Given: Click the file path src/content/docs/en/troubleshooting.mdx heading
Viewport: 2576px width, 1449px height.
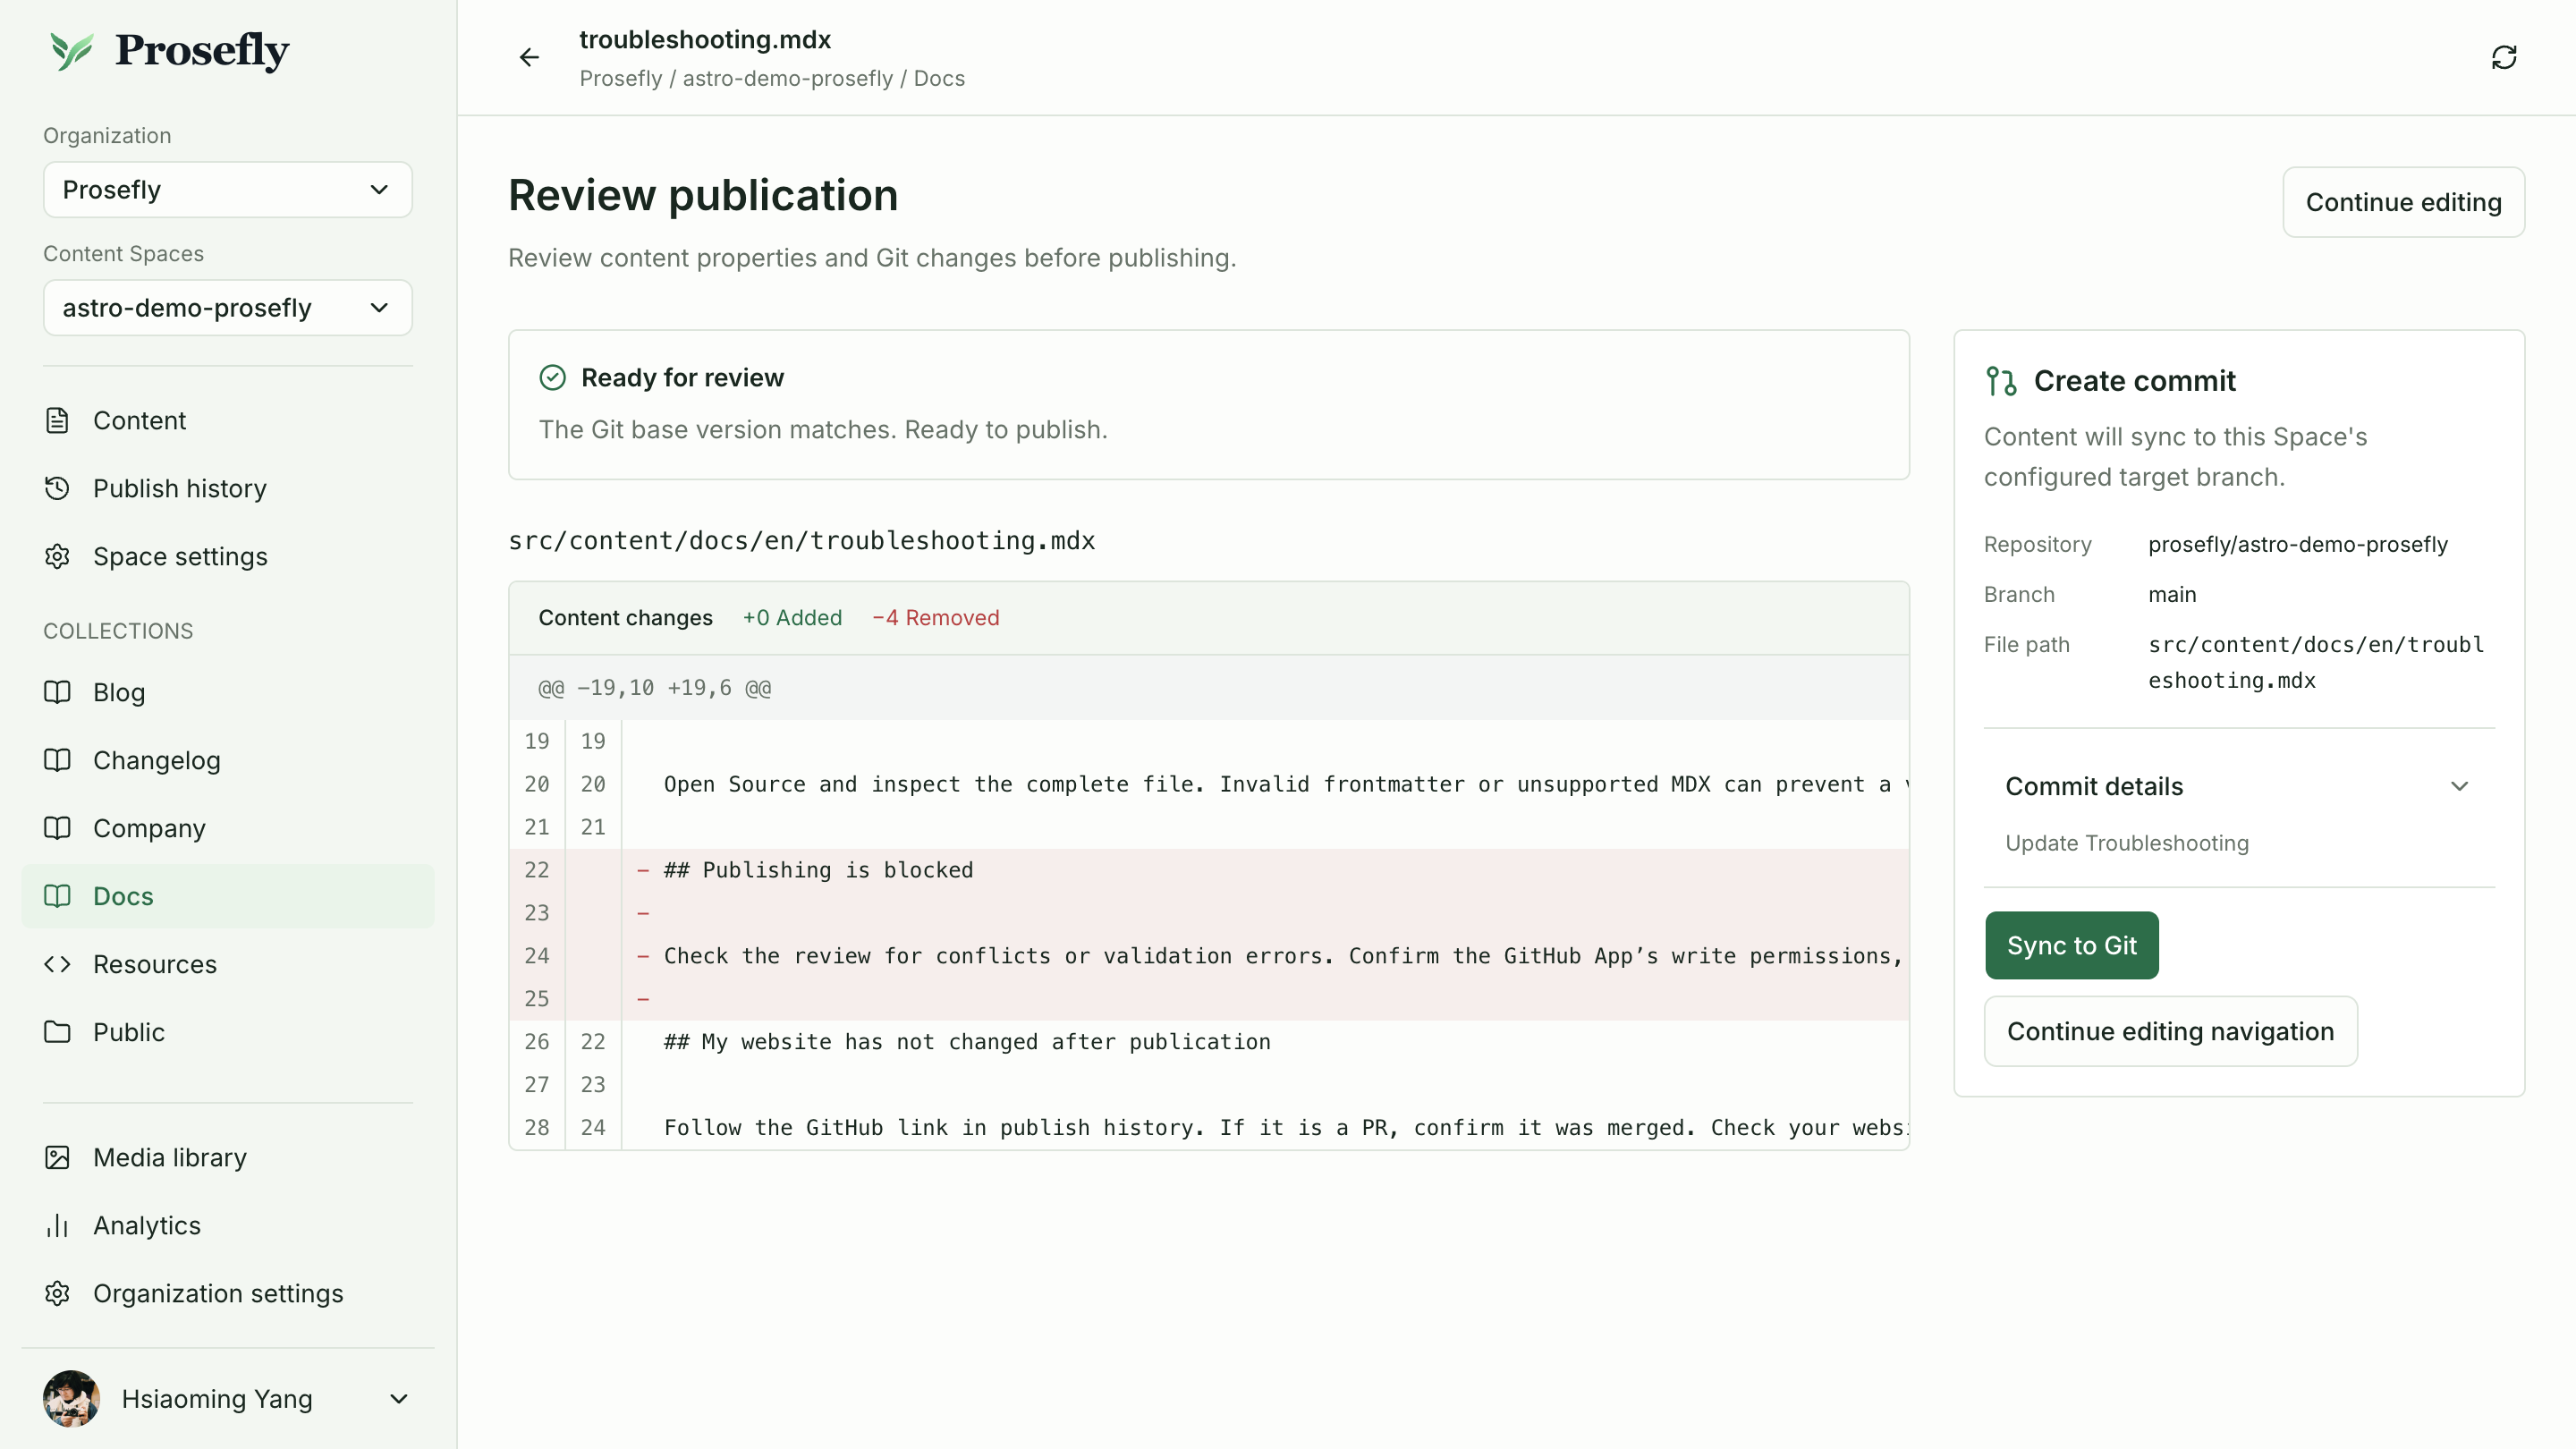Looking at the screenshot, I should coord(802,541).
